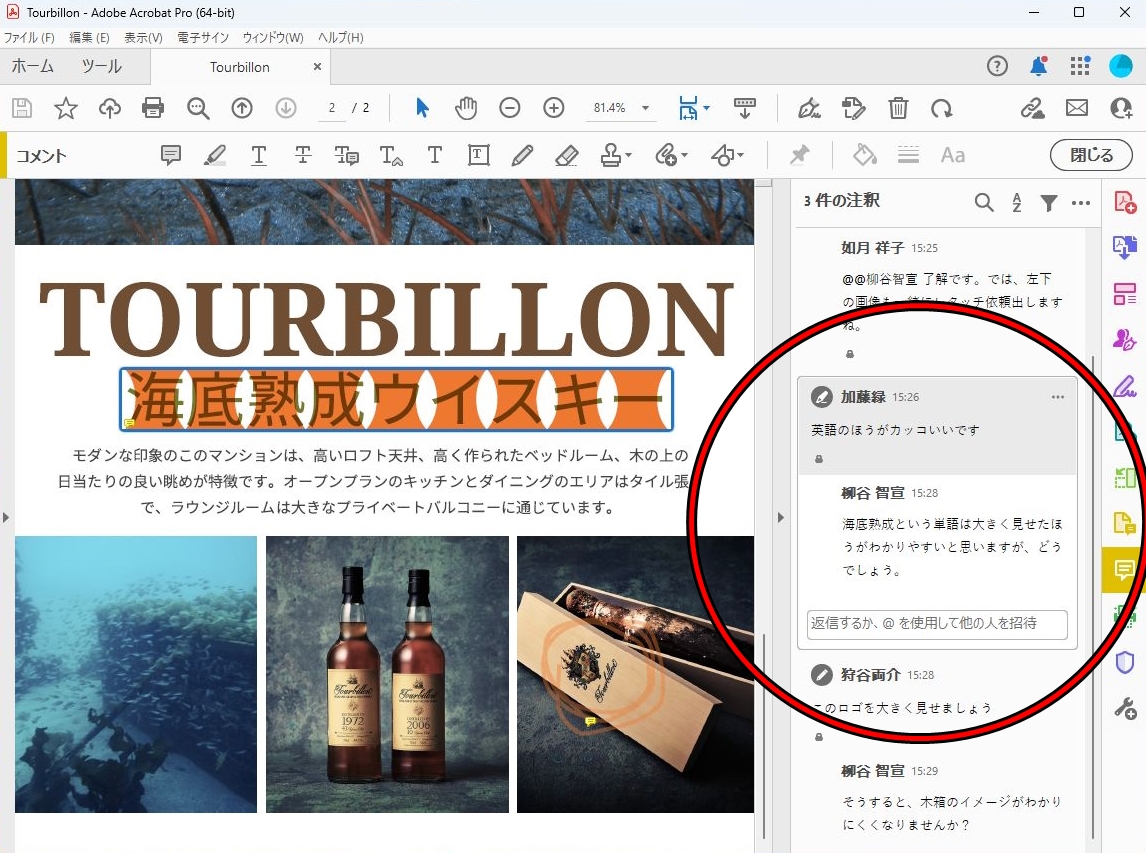Open the fill color swatch picker
1146x853 pixels.
click(x=864, y=155)
